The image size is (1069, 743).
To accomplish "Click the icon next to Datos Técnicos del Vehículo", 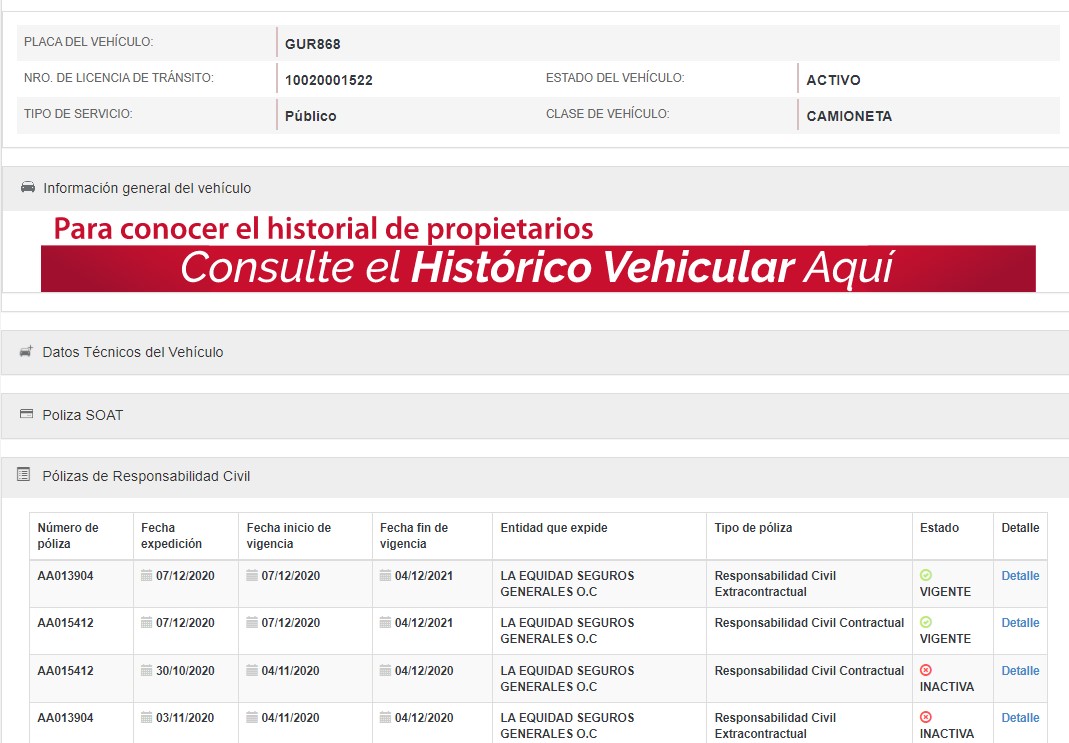I will (27, 352).
